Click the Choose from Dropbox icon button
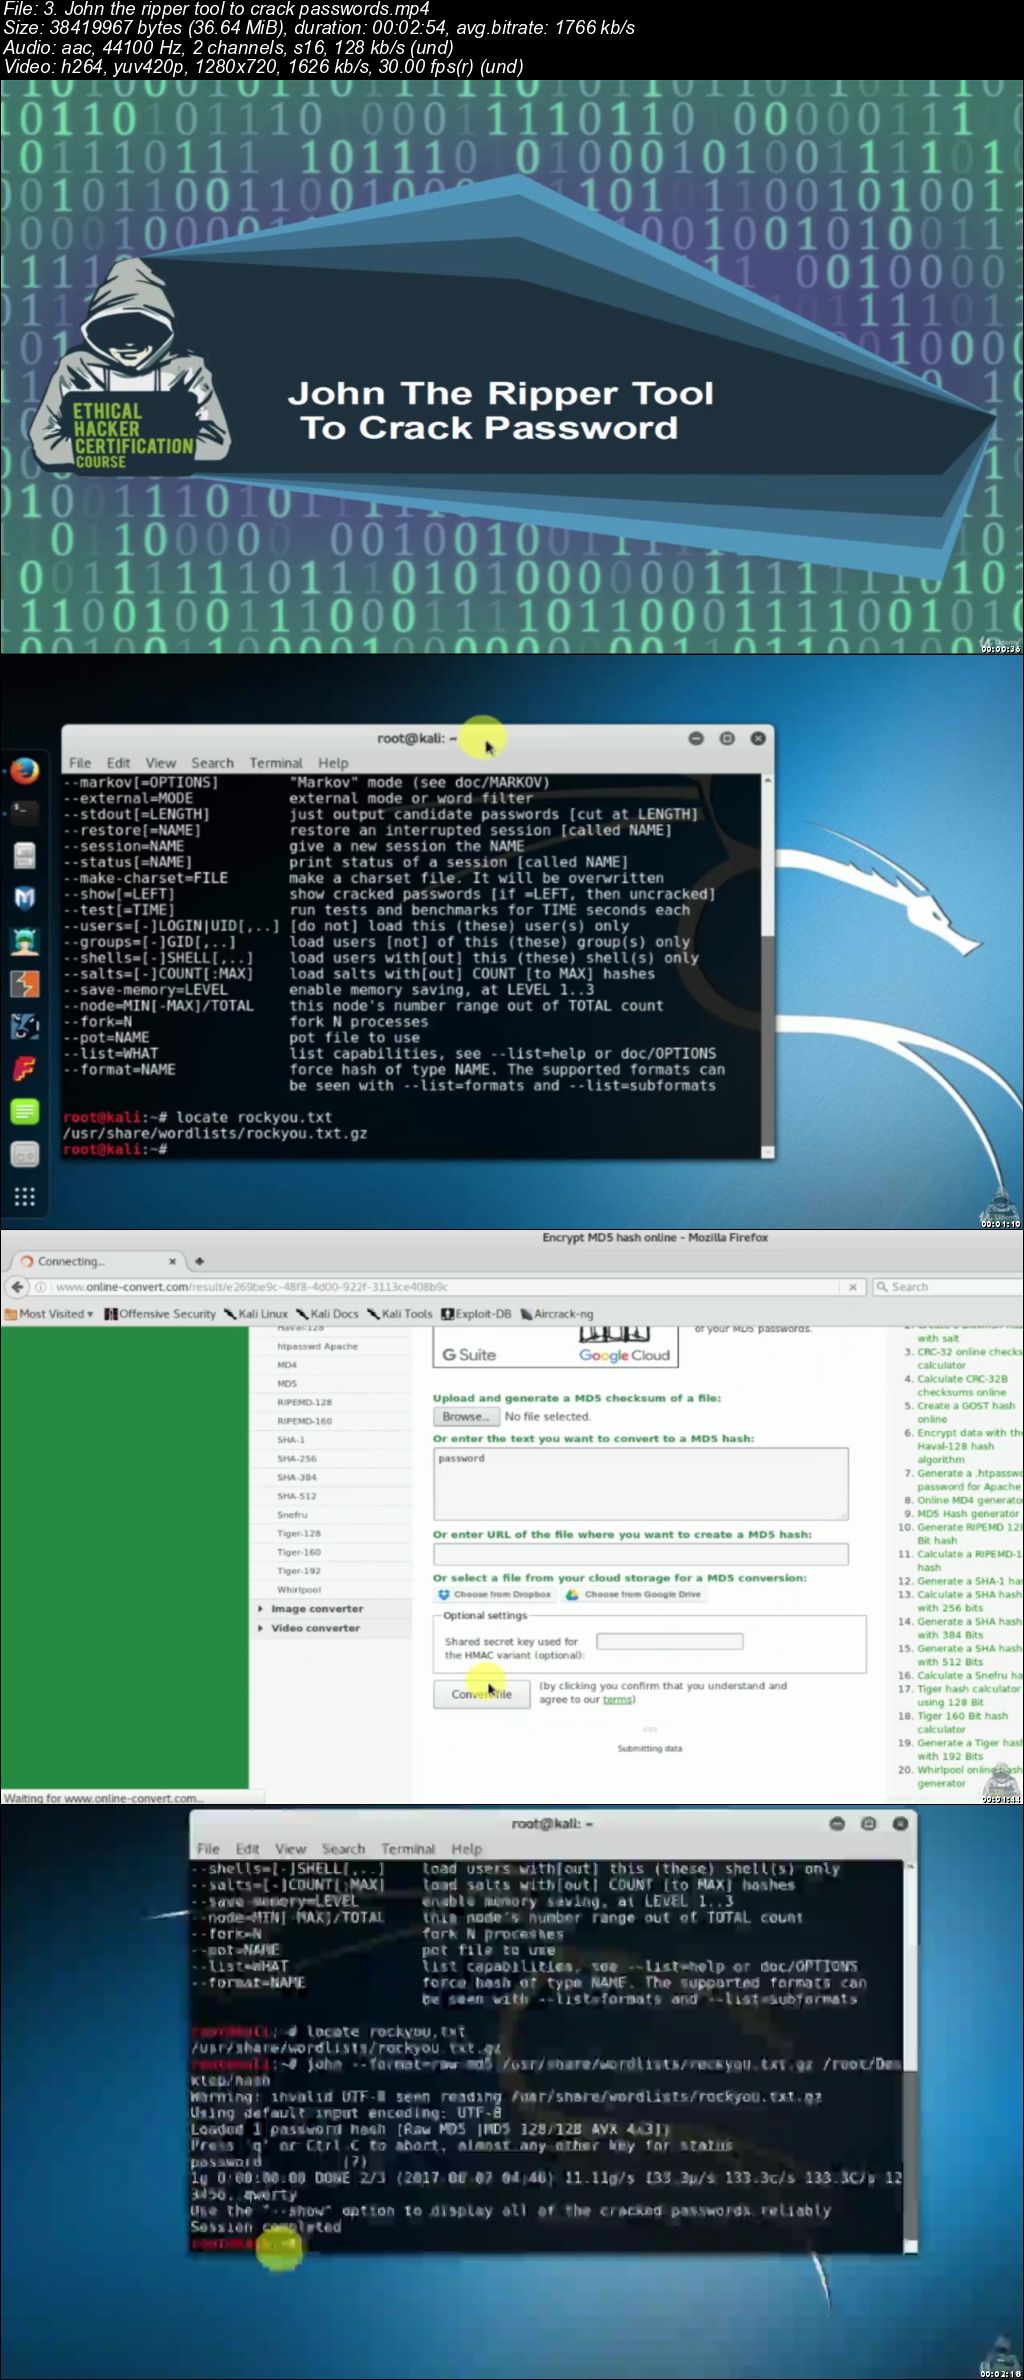 [x=495, y=1594]
